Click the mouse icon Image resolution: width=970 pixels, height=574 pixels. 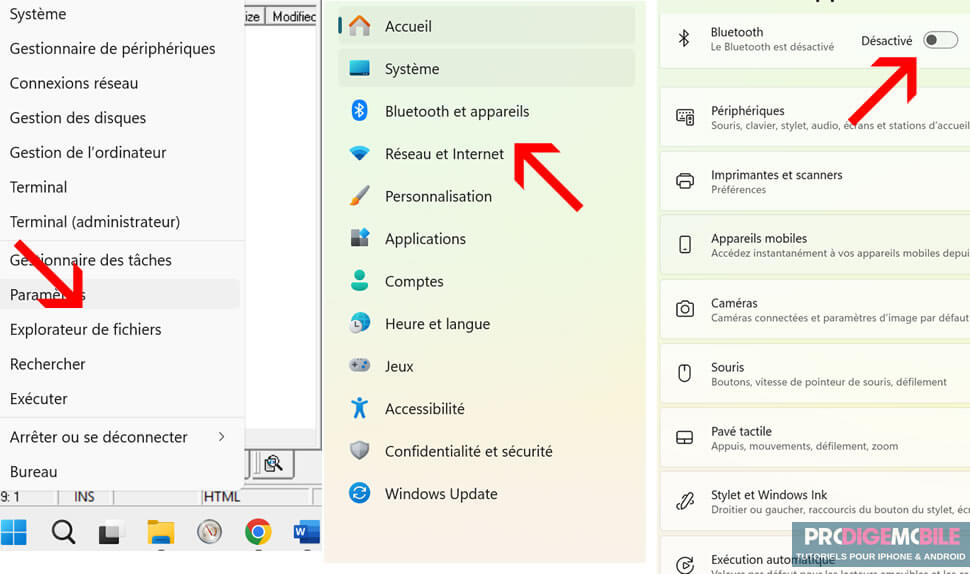click(x=684, y=373)
